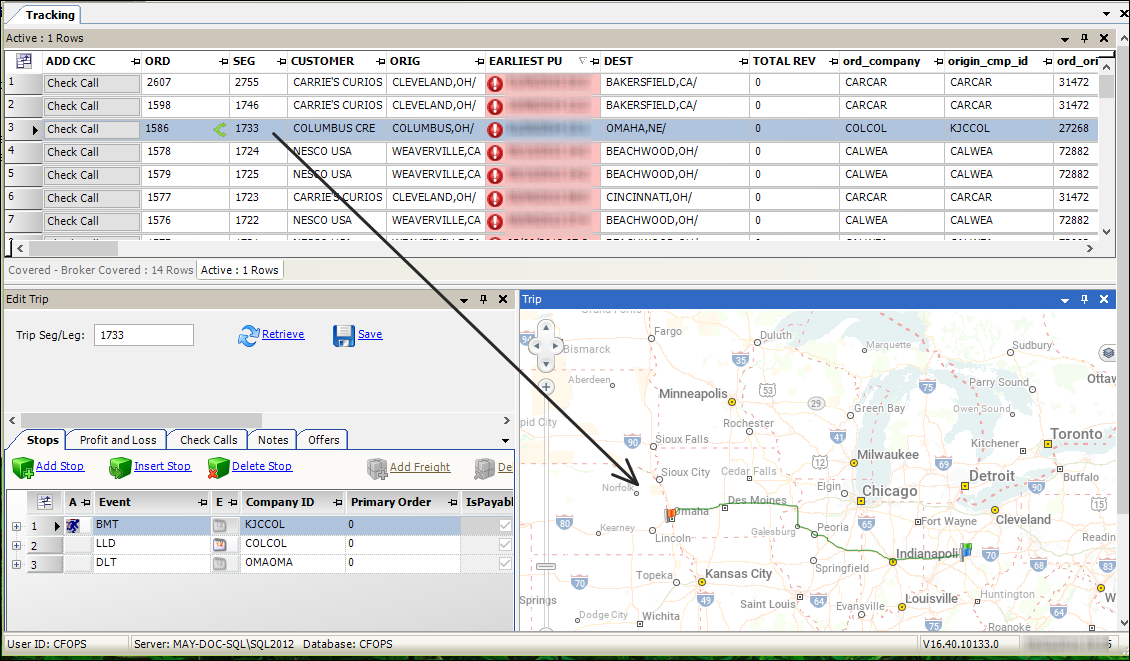The height and width of the screenshot is (661, 1130).
Task: Expand stop row 3 DLT
Action: click(17, 564)
